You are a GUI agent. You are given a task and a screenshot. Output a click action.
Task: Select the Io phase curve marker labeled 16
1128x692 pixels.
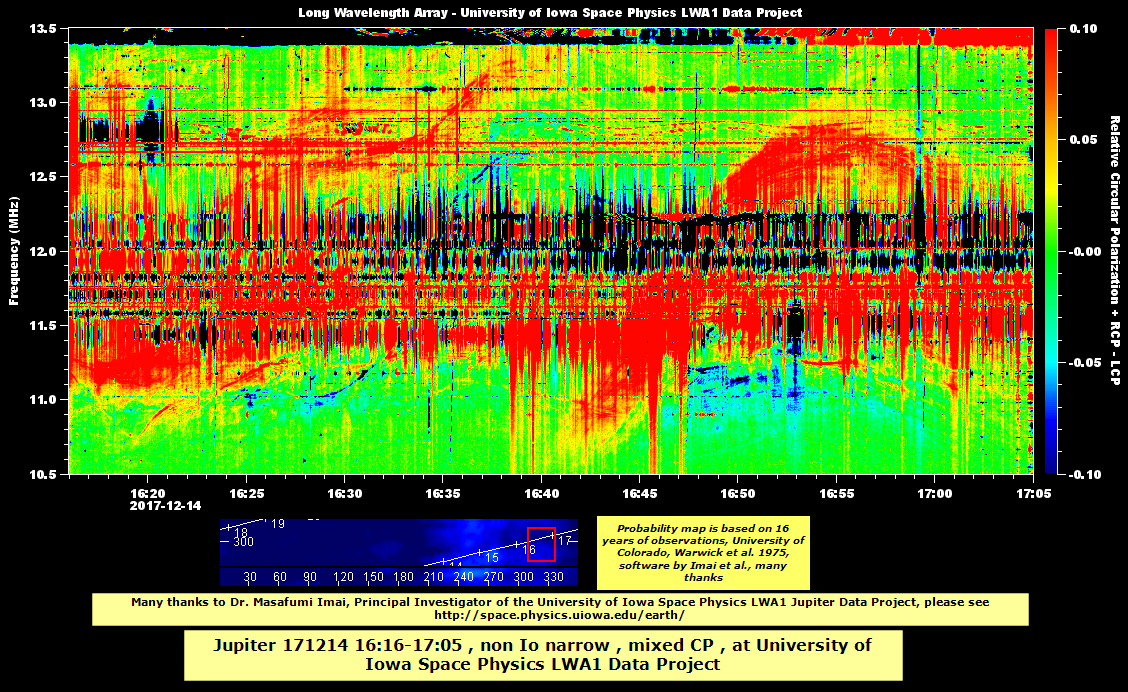click(x=531, y=549)
